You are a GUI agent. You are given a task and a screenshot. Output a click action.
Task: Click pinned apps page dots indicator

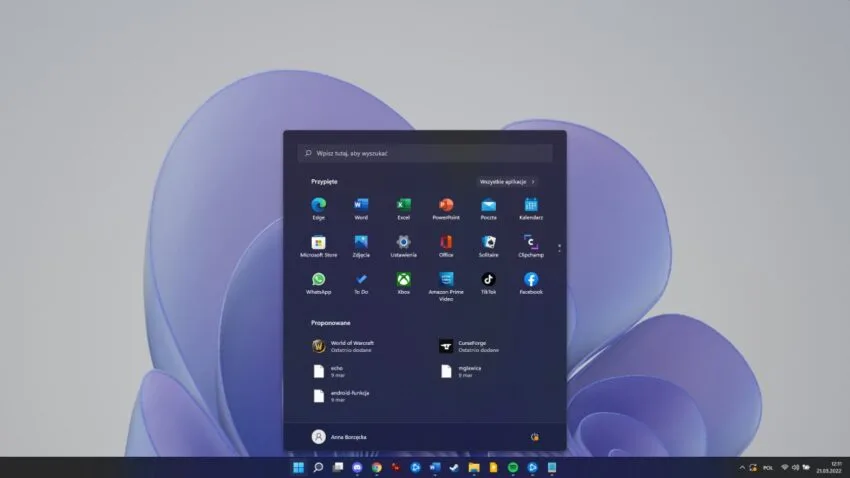tap(559, 248)
